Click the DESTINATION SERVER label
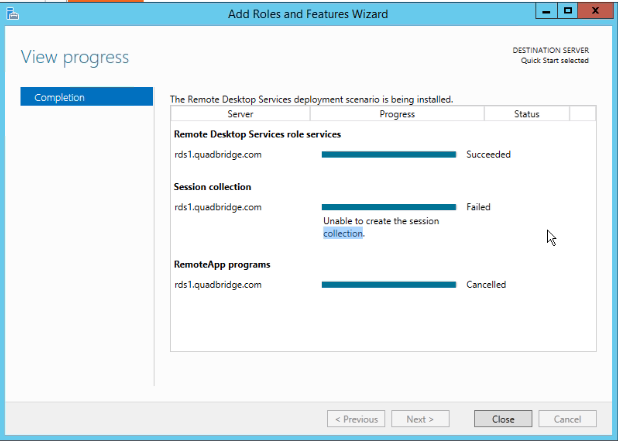Image resolution: width=618 pixels, height=441 pixels. click(x=551, y=50)
